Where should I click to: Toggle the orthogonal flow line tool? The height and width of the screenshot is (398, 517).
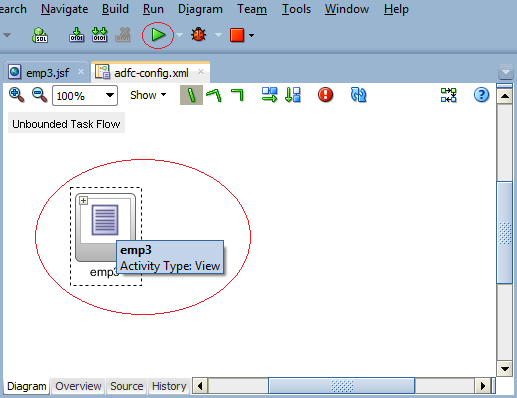tap(238, 95)
